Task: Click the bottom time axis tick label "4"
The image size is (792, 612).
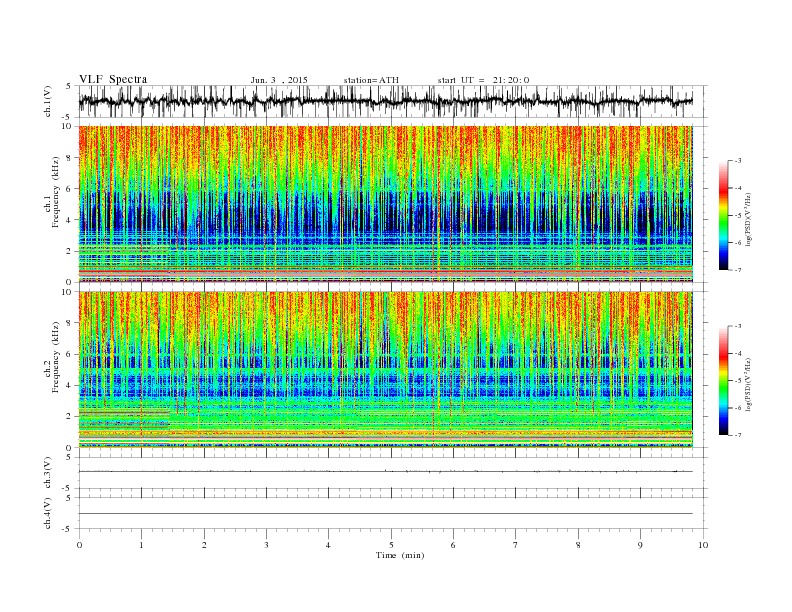Action: [x=328, y=545]
